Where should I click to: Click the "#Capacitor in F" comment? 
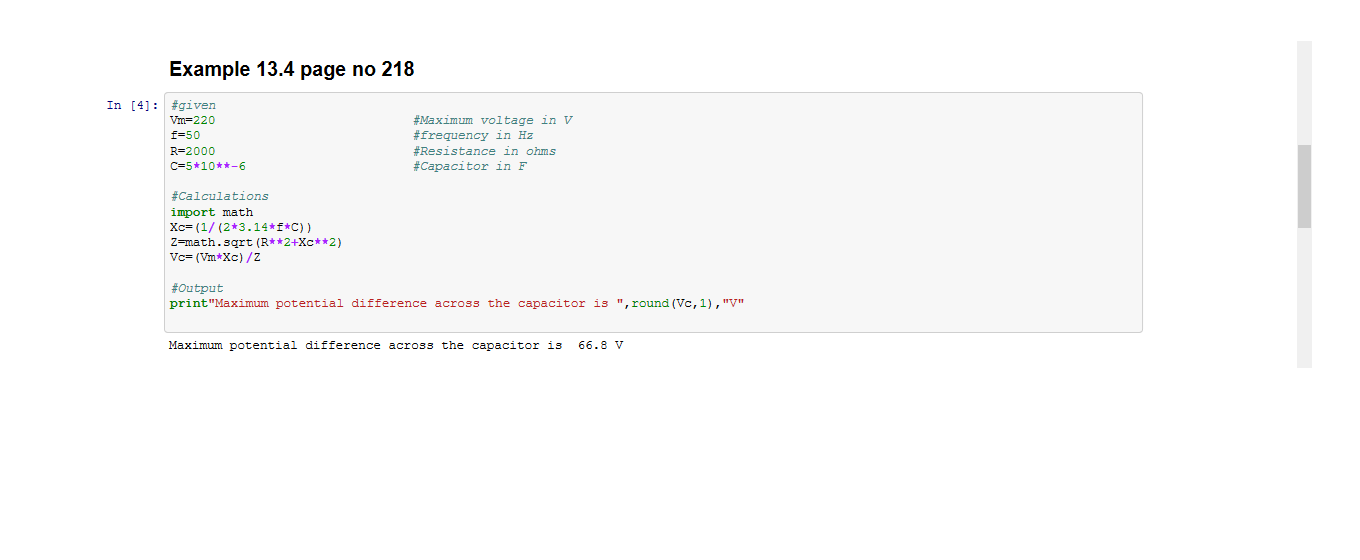coord(469,166)
